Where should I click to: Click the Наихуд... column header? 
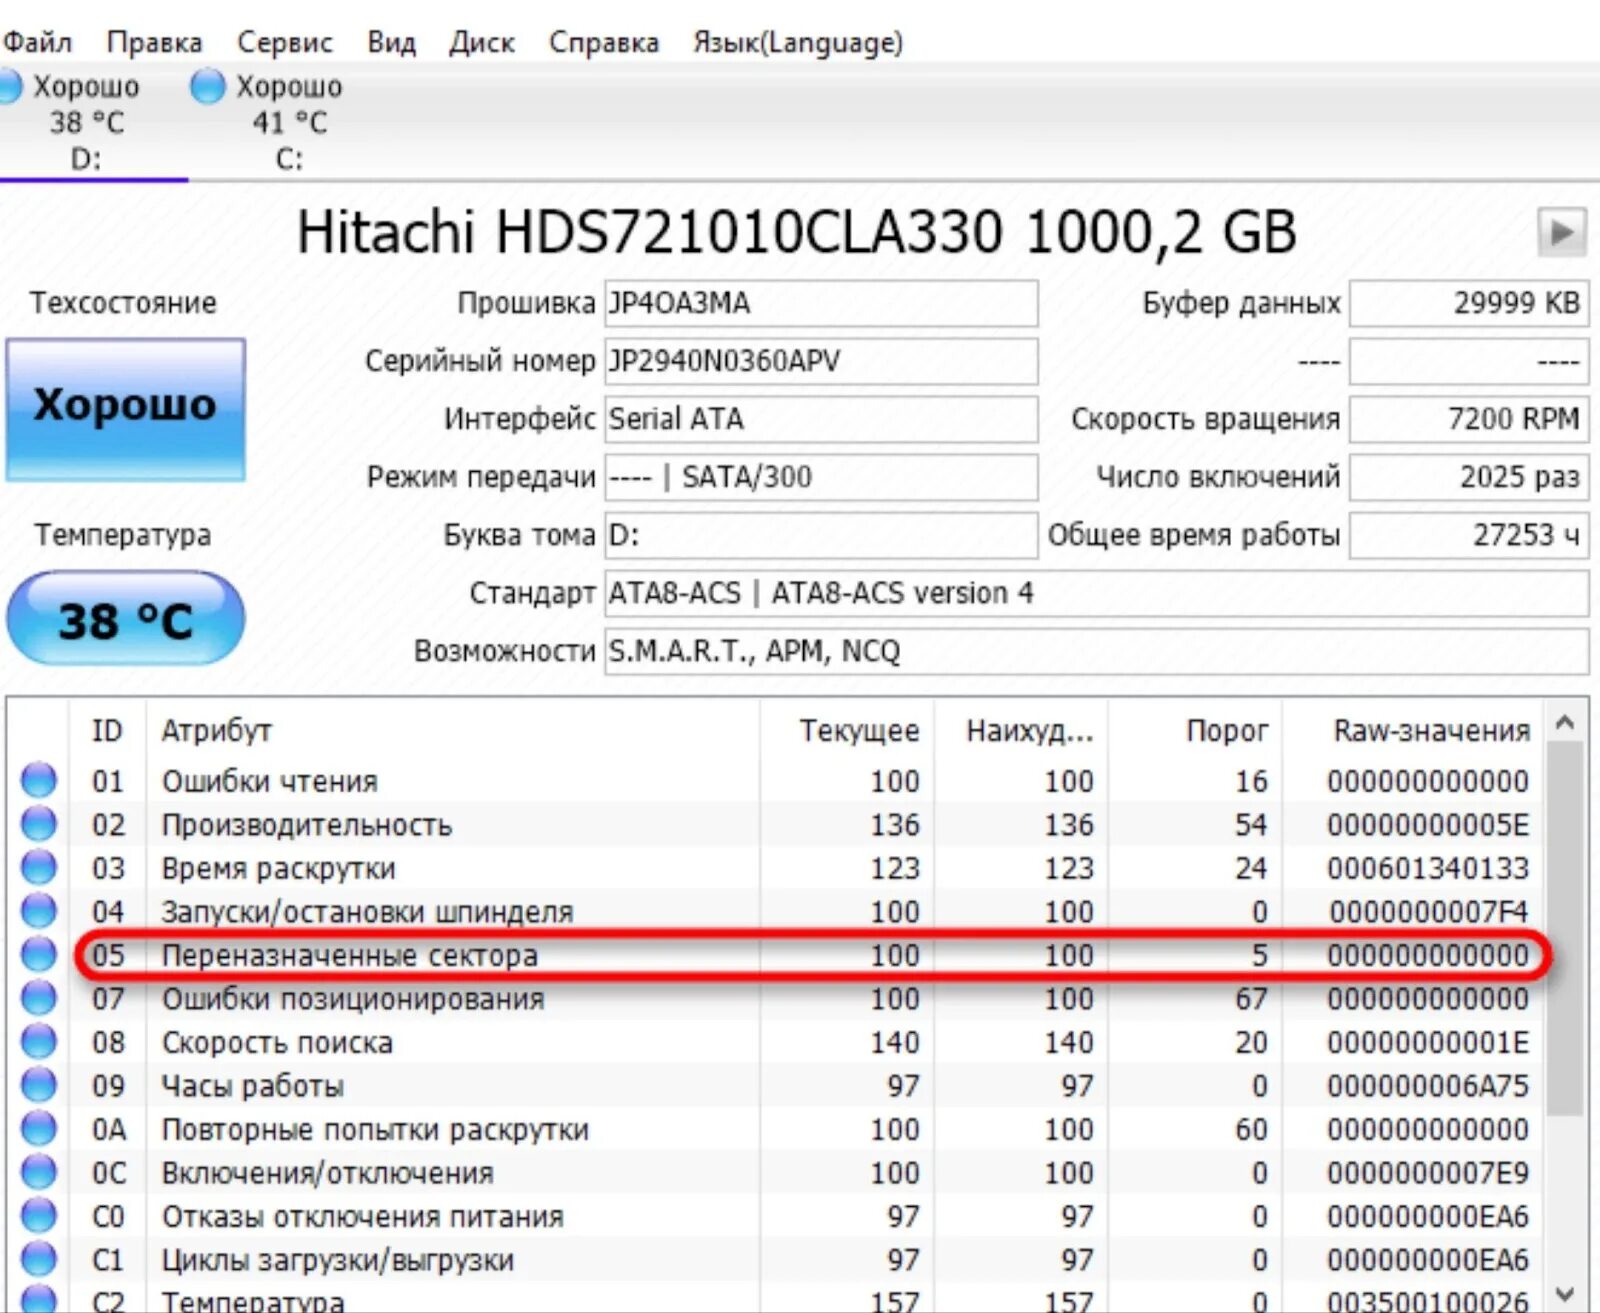(1020, 730)
